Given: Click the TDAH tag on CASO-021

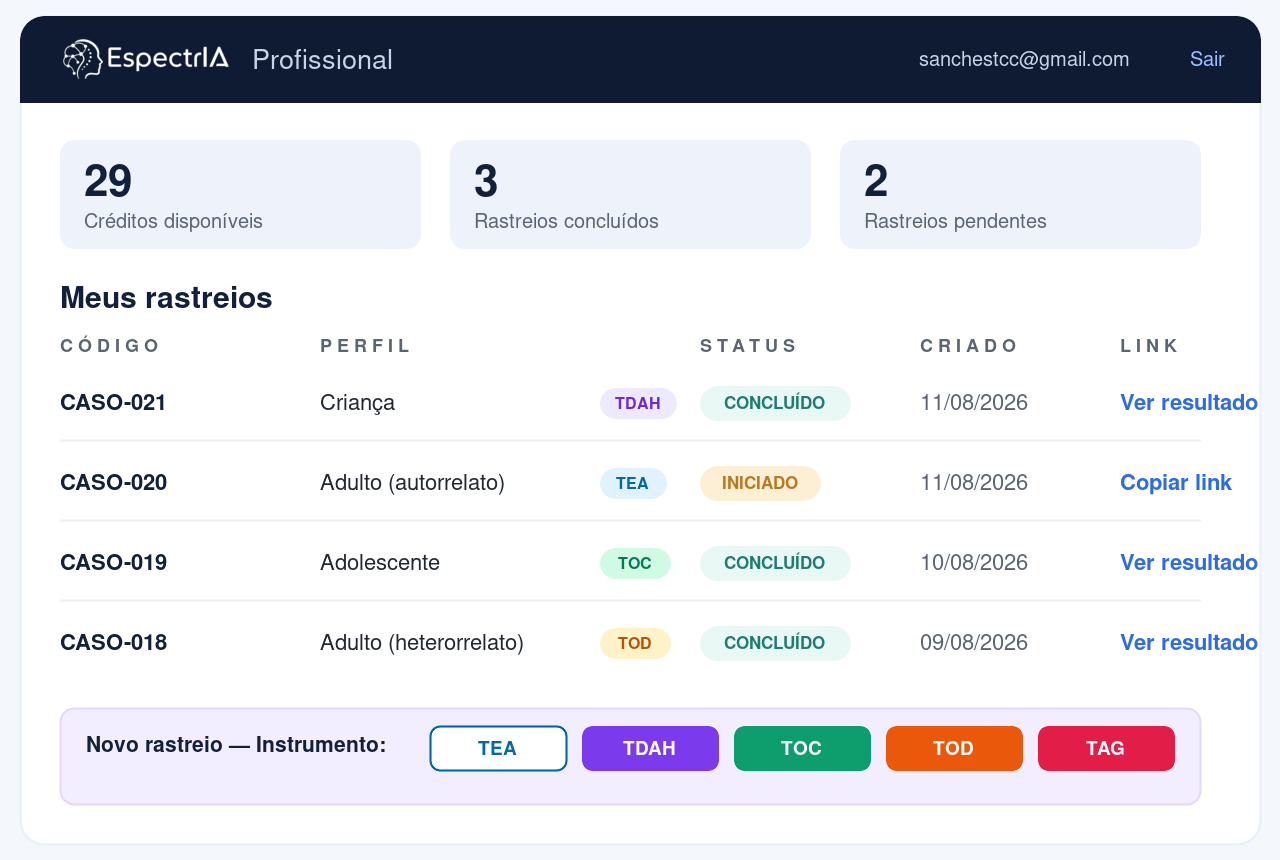Looking at the screenshot, I should coord(638,403).
